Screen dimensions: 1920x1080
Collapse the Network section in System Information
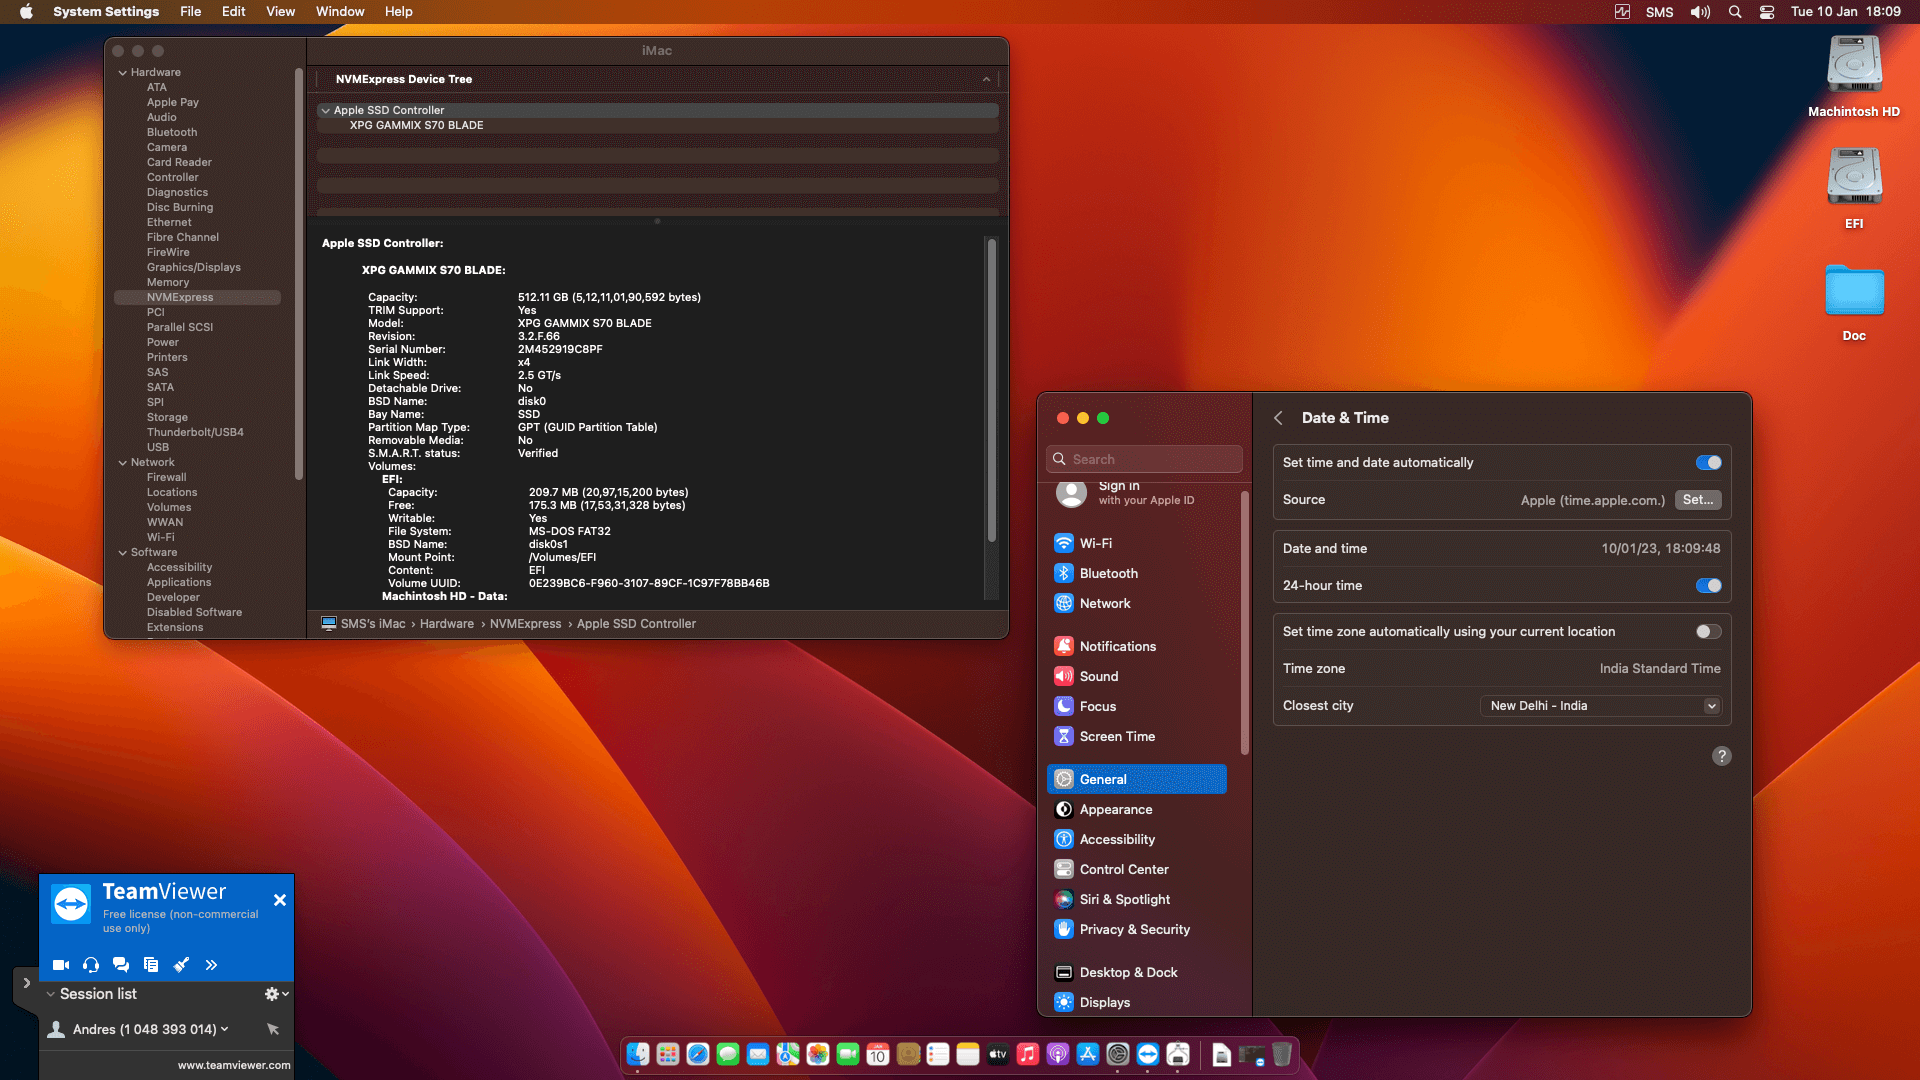point(124,462)
